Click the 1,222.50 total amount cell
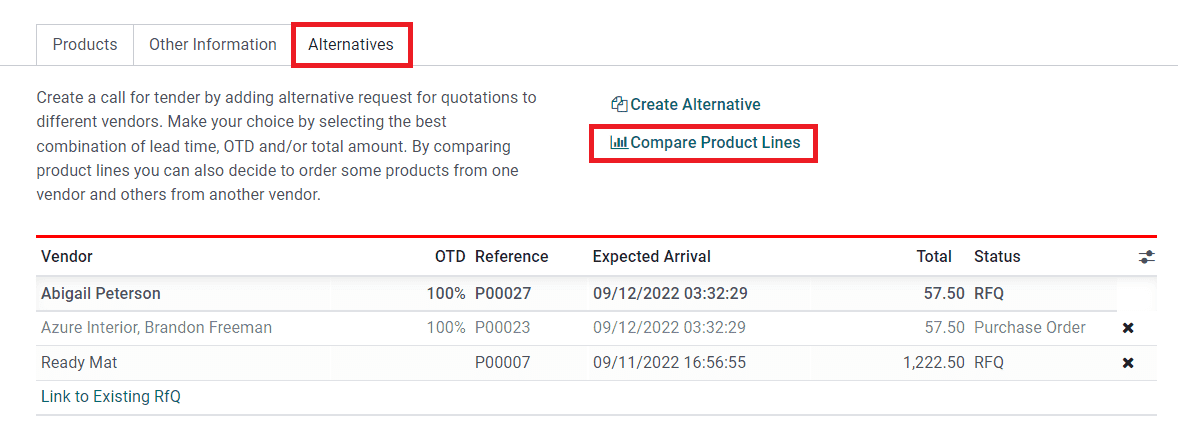 click(933, 363)
